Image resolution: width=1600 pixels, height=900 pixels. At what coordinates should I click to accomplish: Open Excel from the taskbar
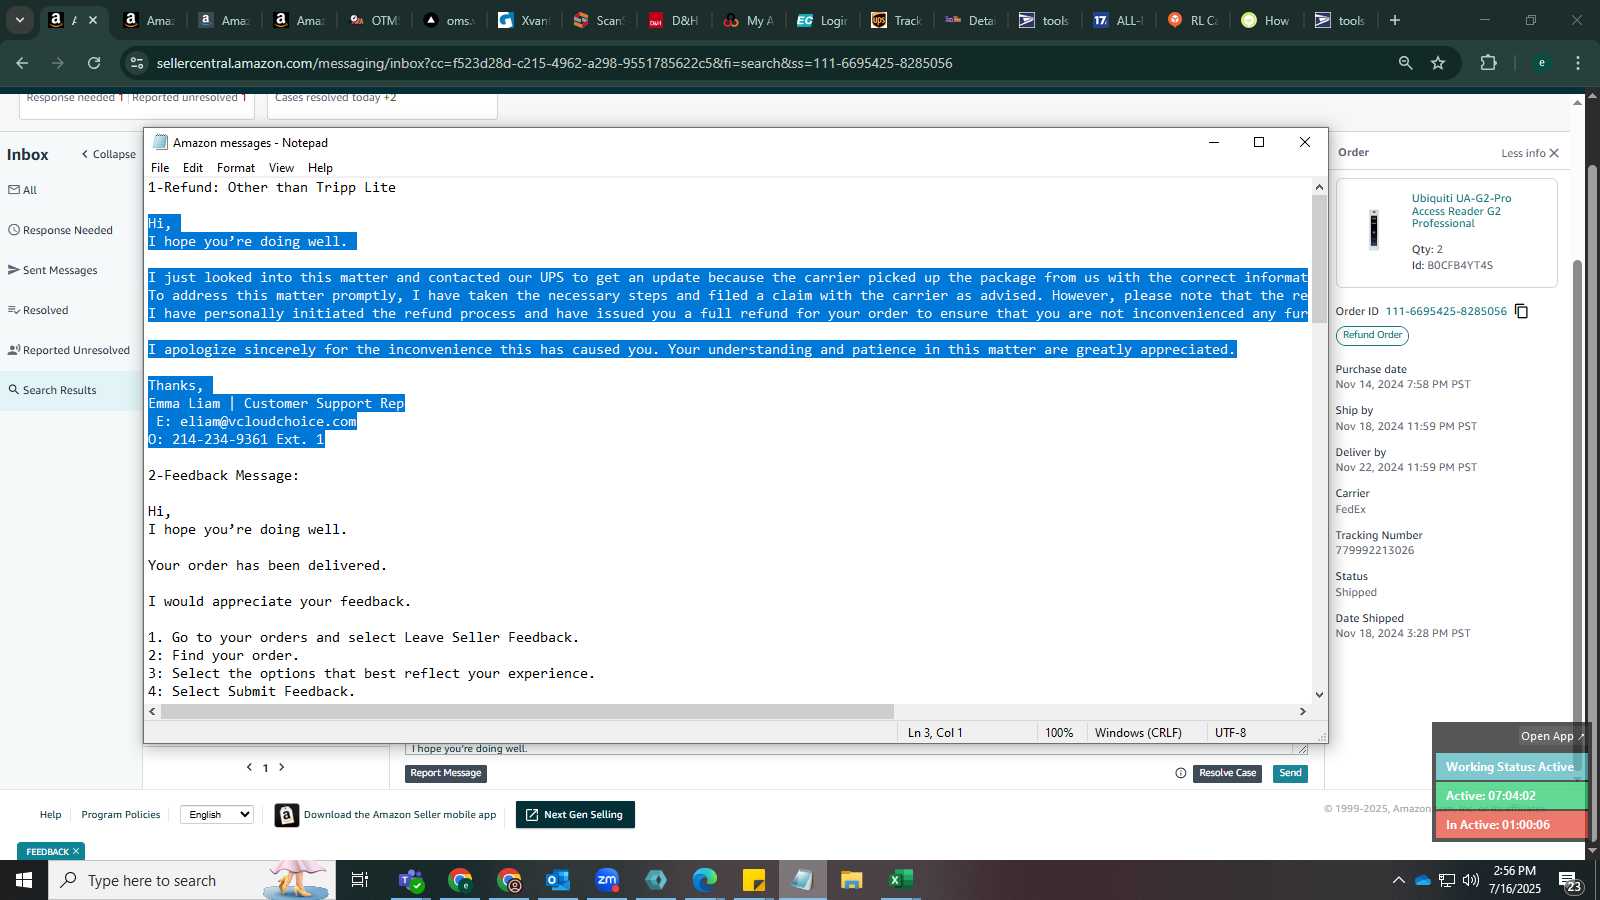pyautogui.click(x=901, y=880)
